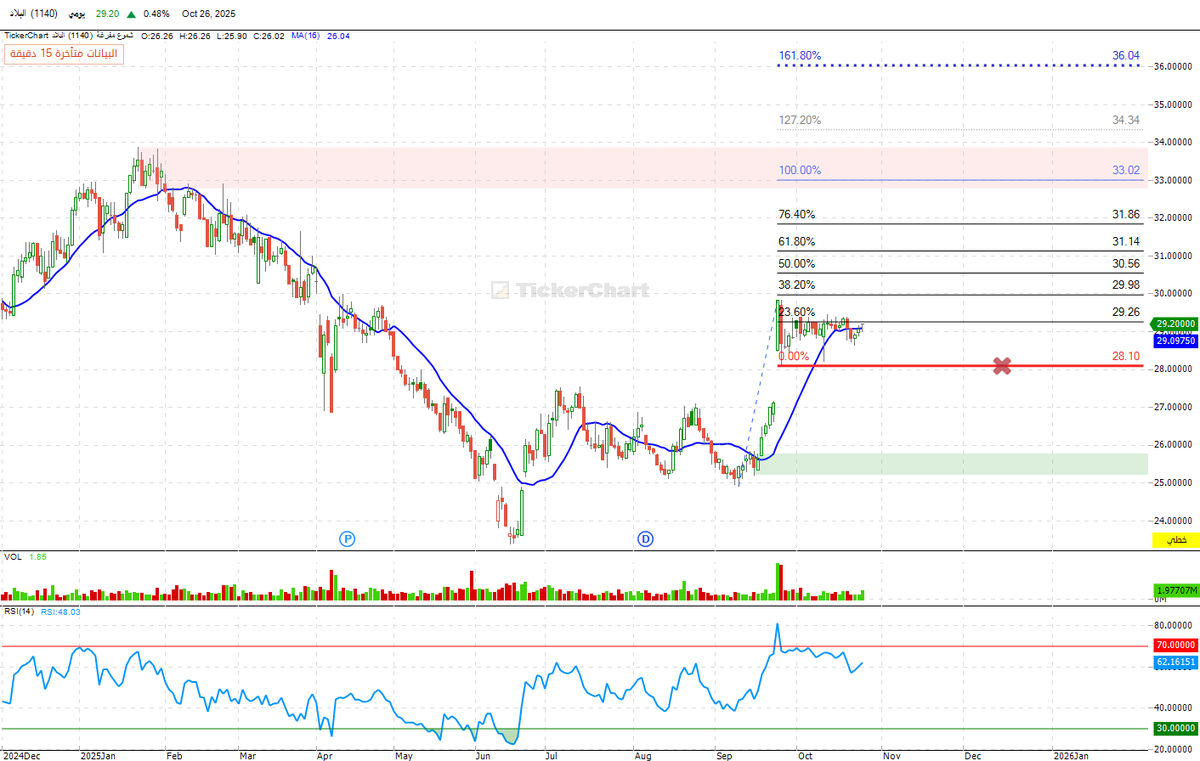This screenshot has height=761, width=1200.
Task: Click the Fibonacci price 31.14
Action: 1126,241
